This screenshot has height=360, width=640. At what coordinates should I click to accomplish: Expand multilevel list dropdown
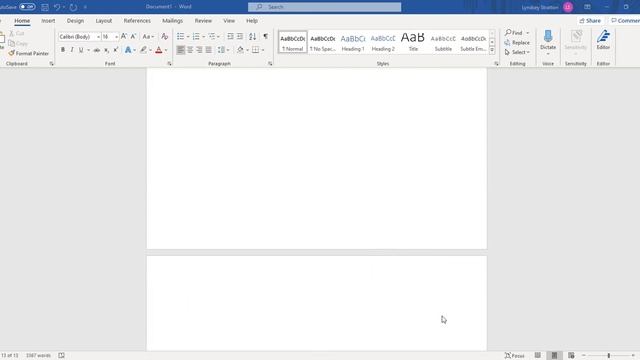pos(218,37)
